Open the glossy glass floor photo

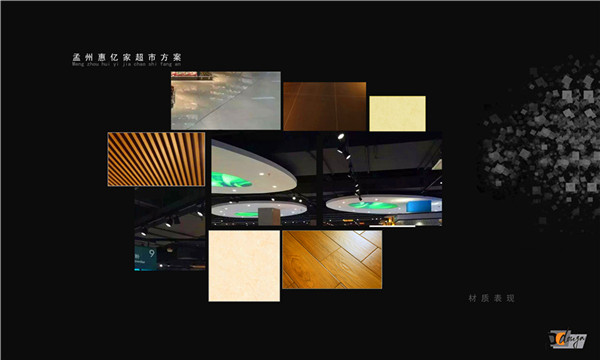(x=226, y=101)
